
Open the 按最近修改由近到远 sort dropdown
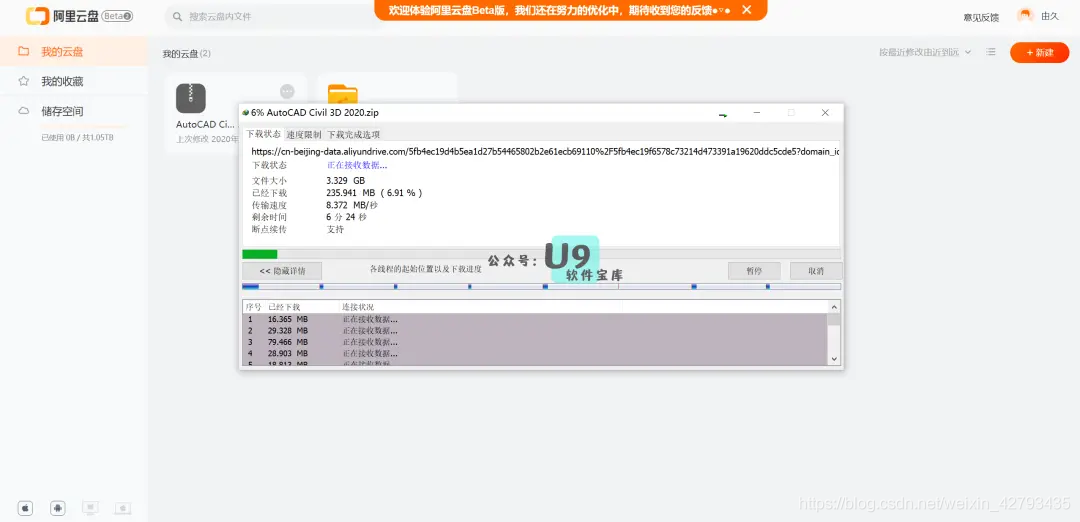point(925,52)
